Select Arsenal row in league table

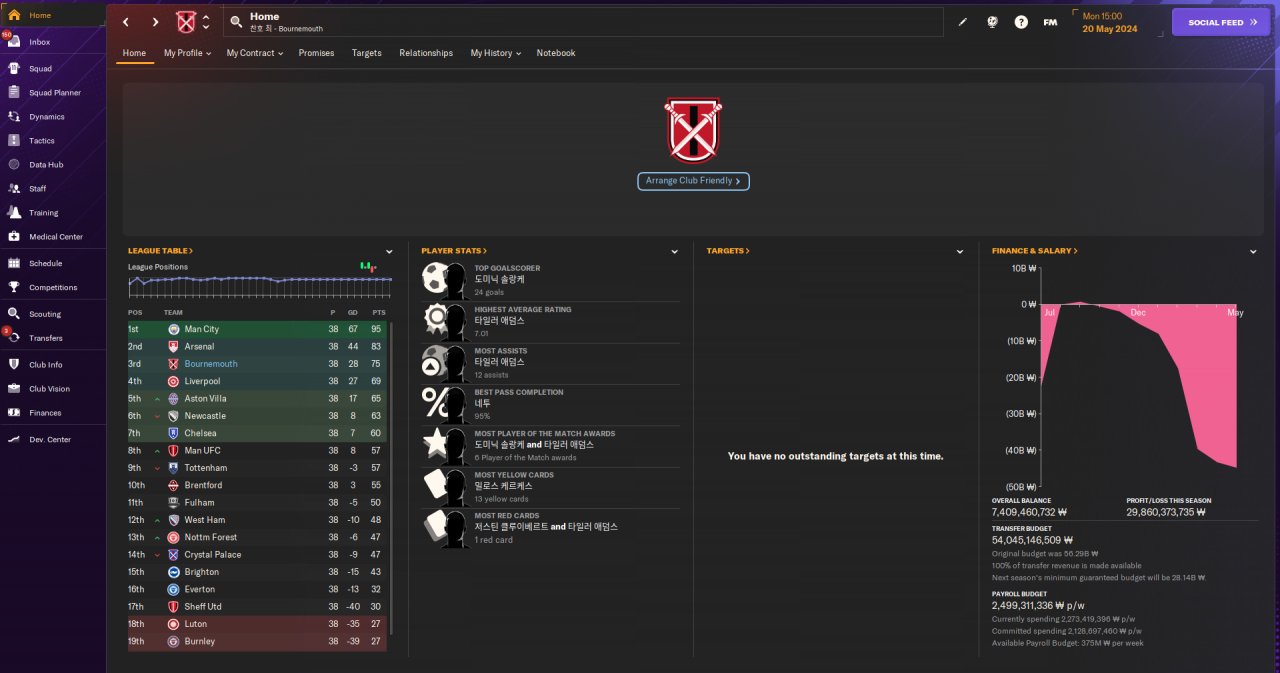pyautogui.click(x=258, y=347)
